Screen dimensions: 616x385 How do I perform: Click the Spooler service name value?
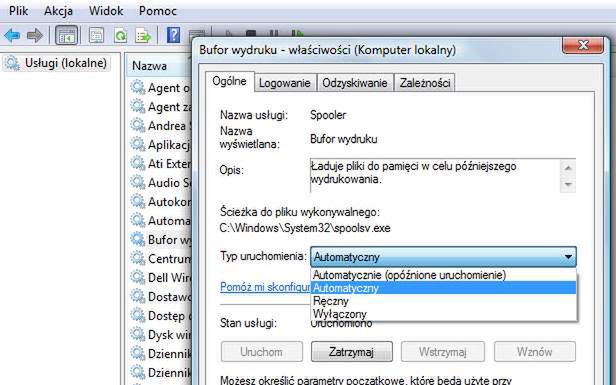(328, 115)
